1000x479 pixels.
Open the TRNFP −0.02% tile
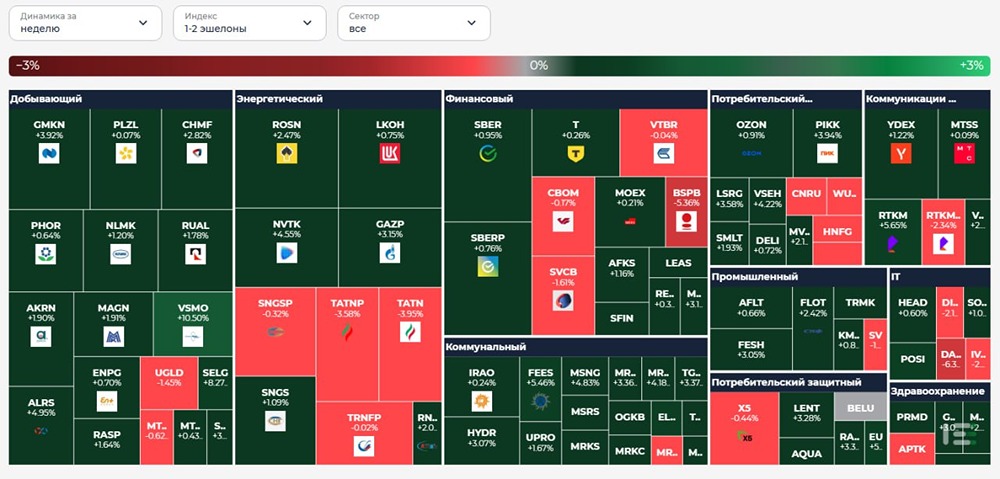(x=364, y=433)
